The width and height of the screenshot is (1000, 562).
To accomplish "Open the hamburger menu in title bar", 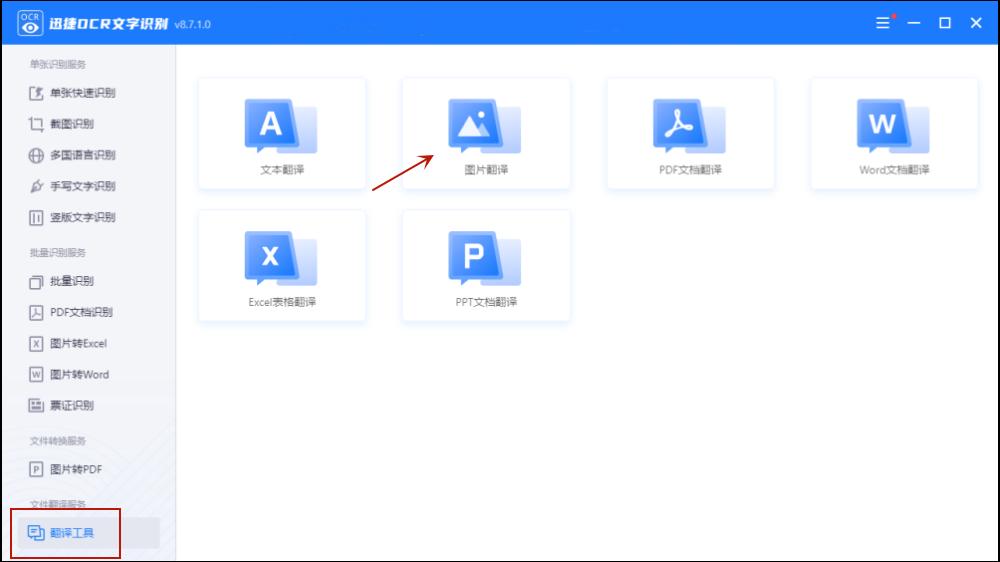I will point(883,23).
